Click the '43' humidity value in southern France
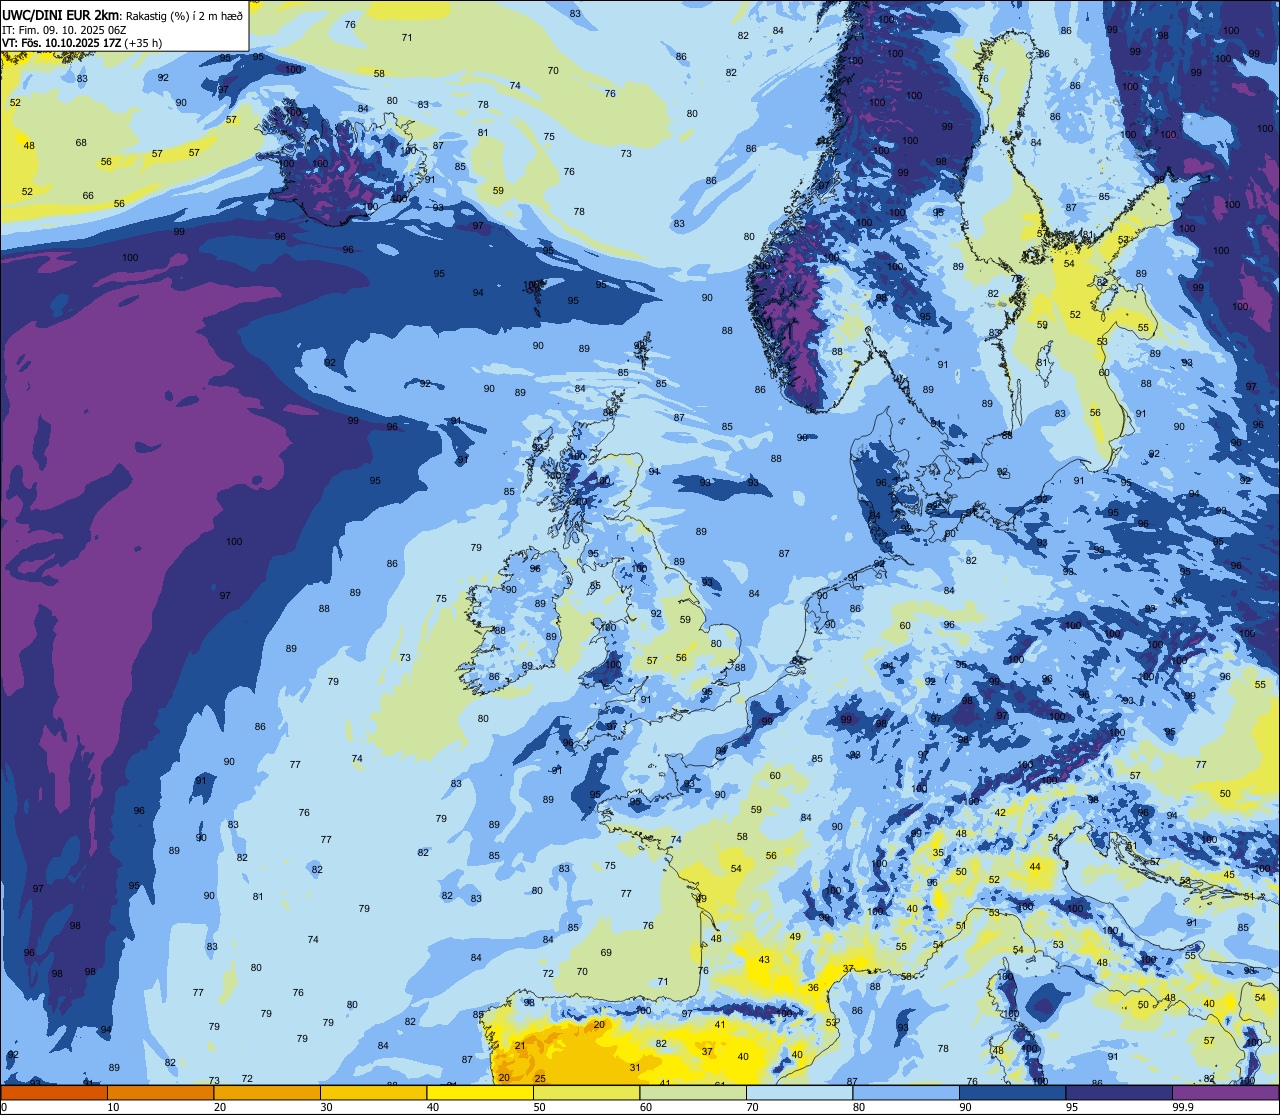The width and height of the screenshot is (1280, 1115). (764, 959)
